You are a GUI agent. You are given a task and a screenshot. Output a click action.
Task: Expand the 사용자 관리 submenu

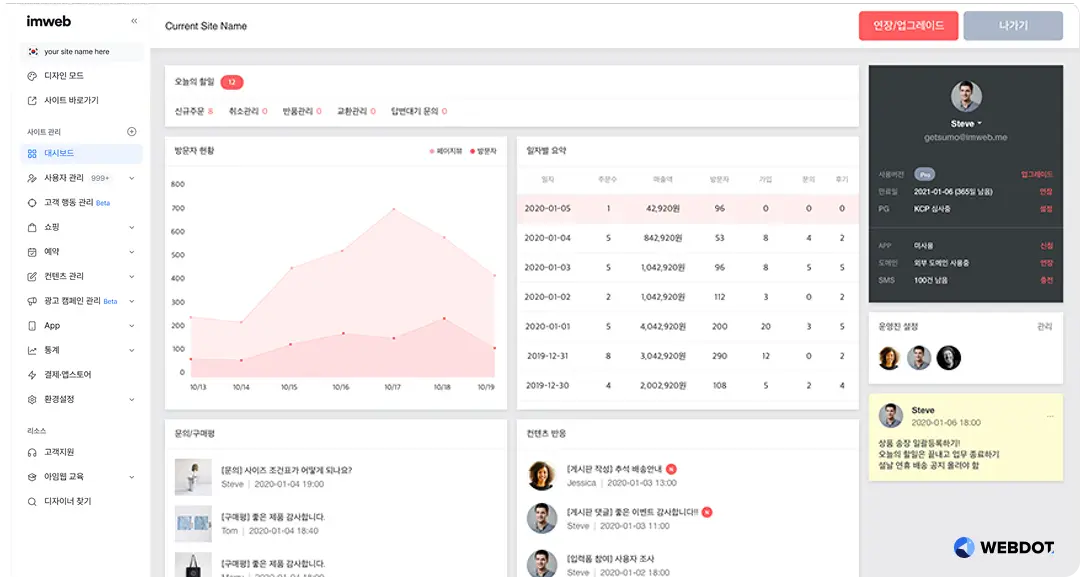tap(132, 179)
